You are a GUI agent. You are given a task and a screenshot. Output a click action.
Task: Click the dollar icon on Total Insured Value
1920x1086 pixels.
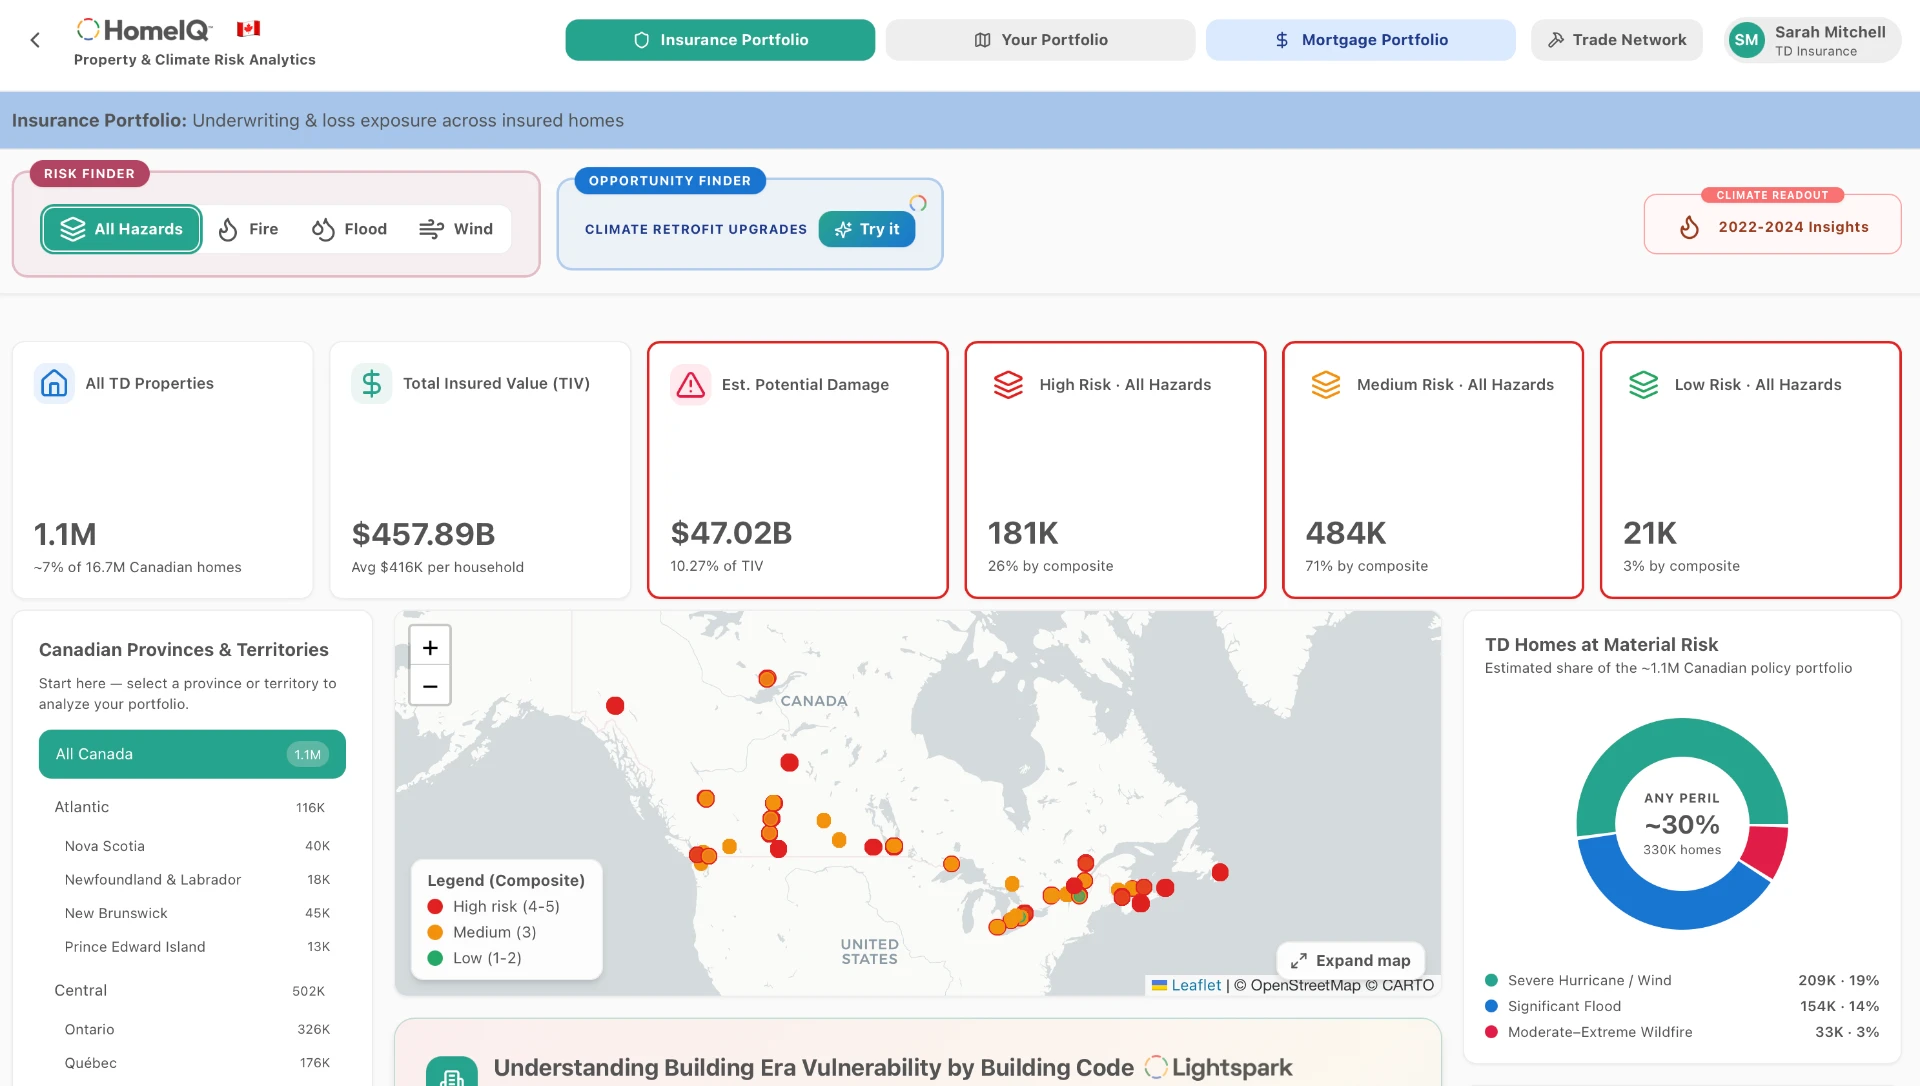pyautogui.click(x=371, y=383)
